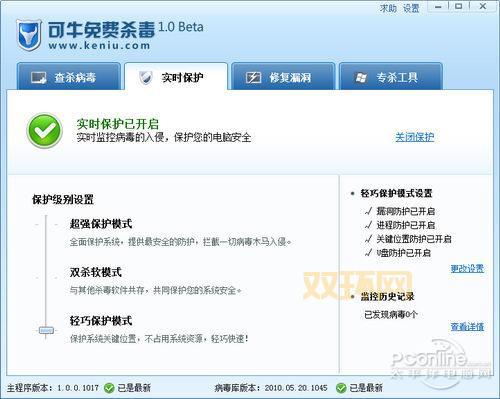Open the 查杀病毒 tab
500x399 pixels.
69,76
